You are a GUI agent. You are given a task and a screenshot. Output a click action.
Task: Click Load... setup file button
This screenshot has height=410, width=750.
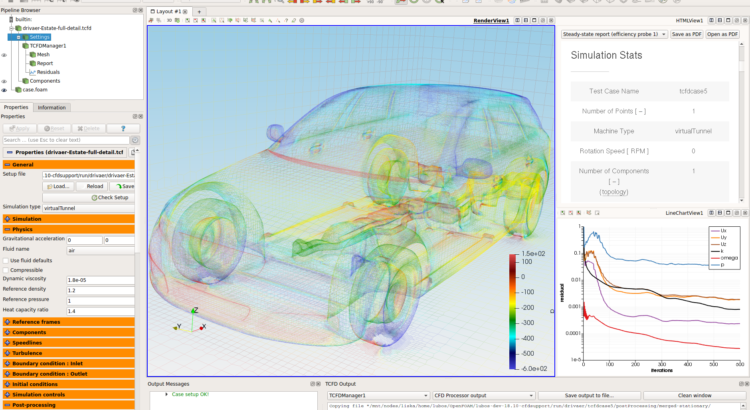click(x=58, y=186)
